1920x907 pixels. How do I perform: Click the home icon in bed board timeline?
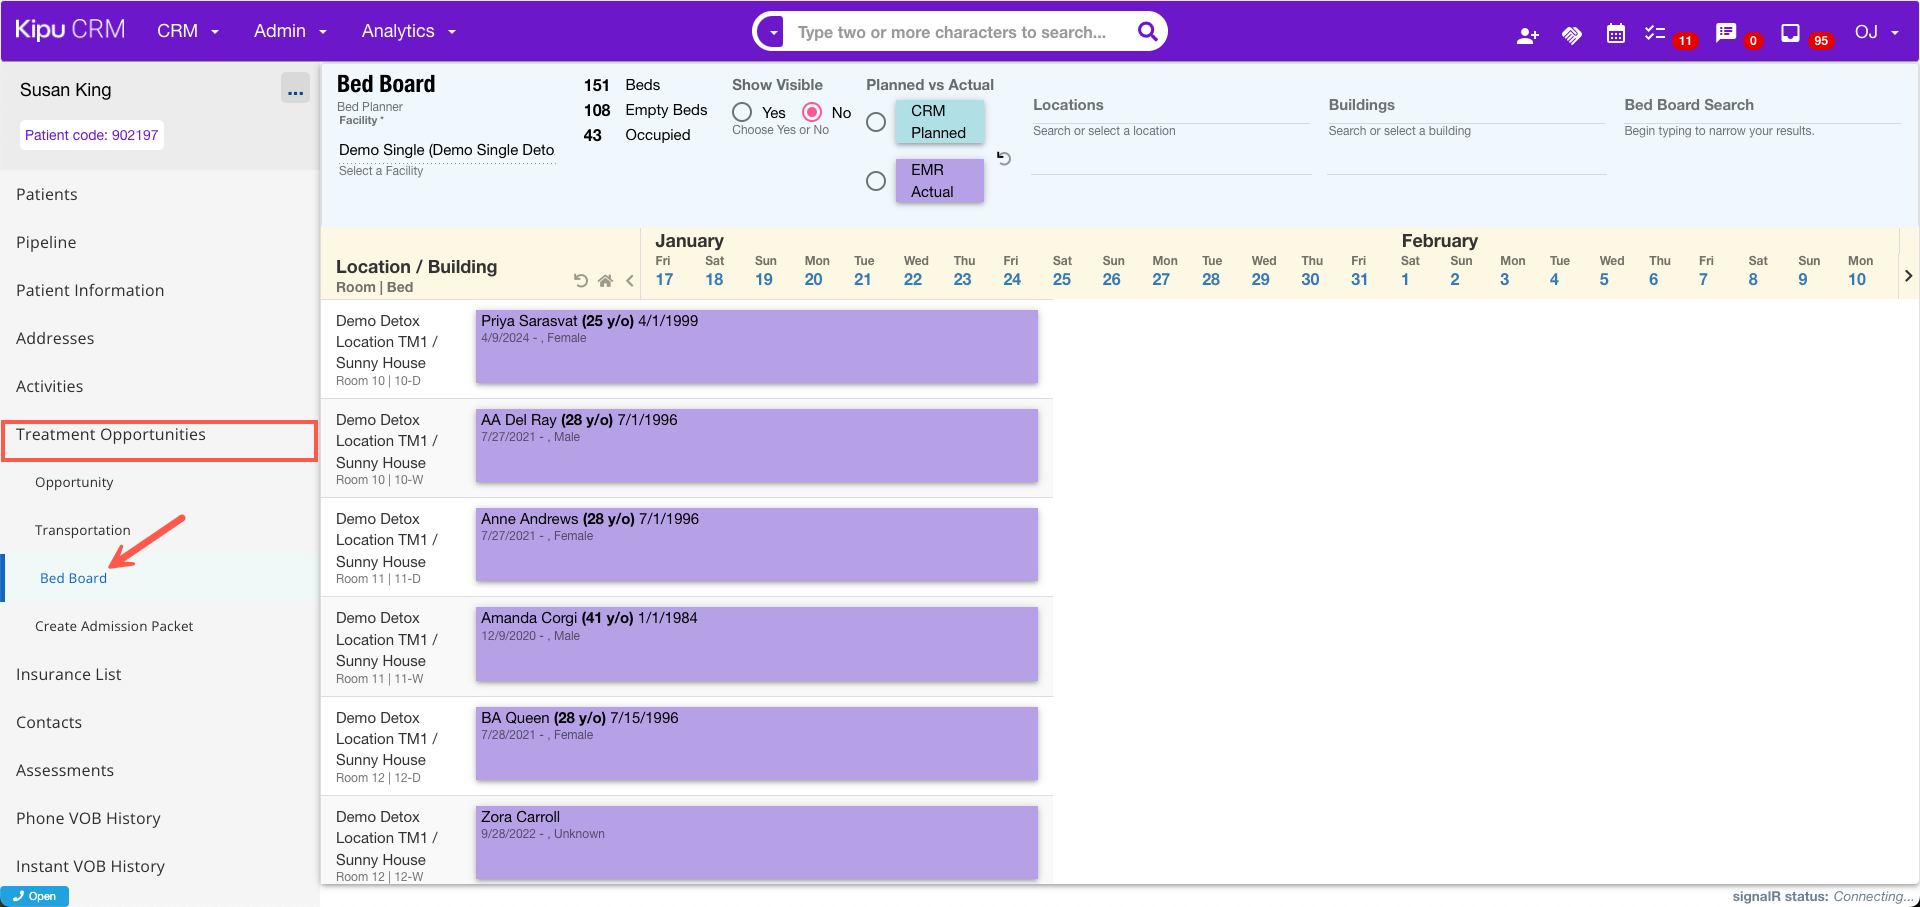click(605, 281)
